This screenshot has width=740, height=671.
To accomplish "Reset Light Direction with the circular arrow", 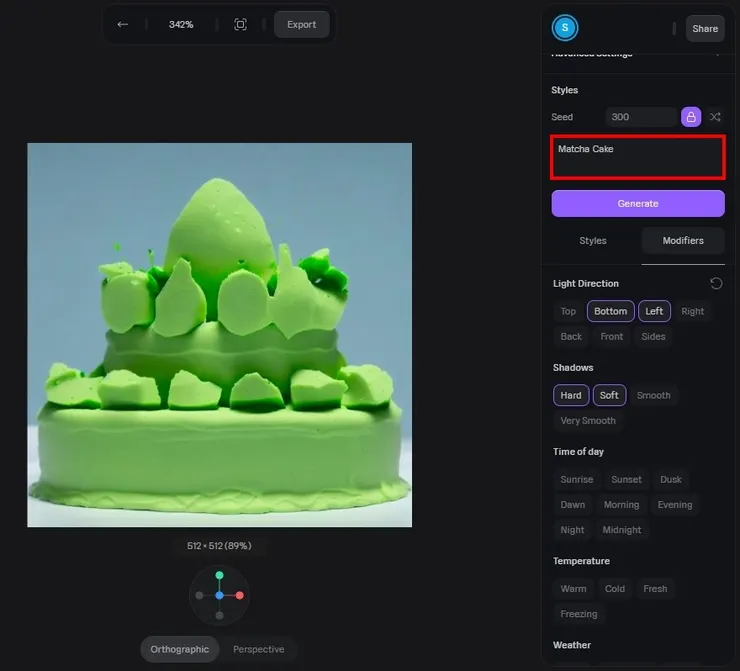I will (716, 283).
